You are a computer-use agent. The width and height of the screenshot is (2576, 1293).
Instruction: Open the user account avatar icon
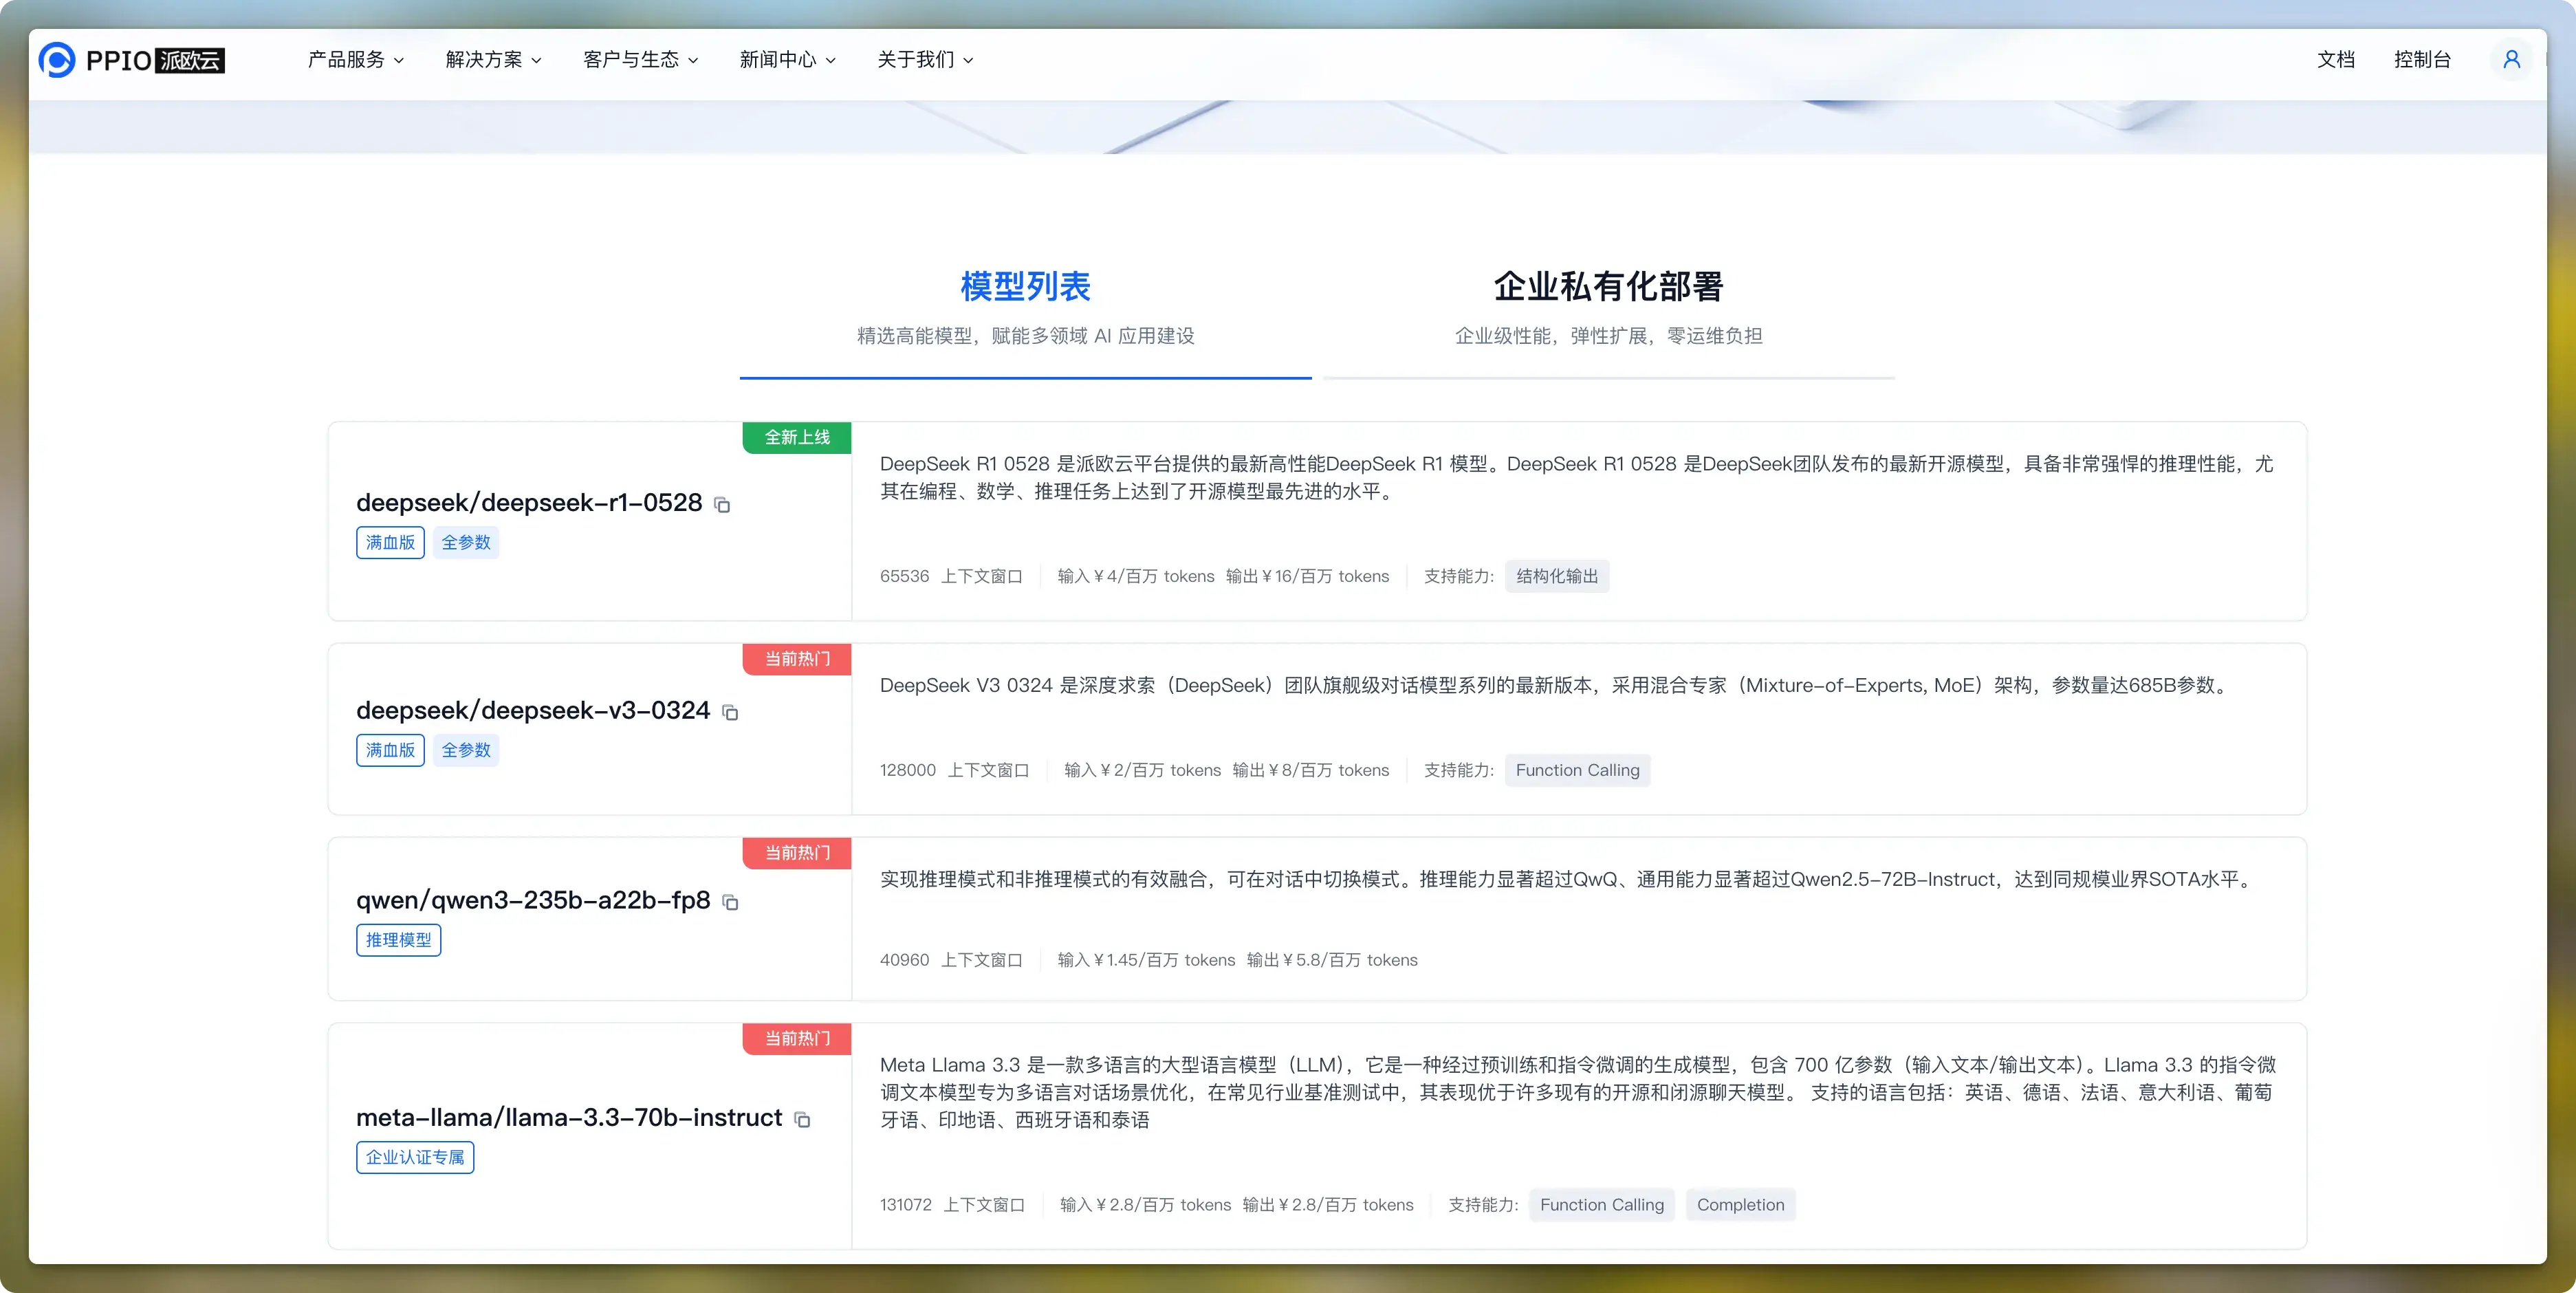tap(2511, 60)
